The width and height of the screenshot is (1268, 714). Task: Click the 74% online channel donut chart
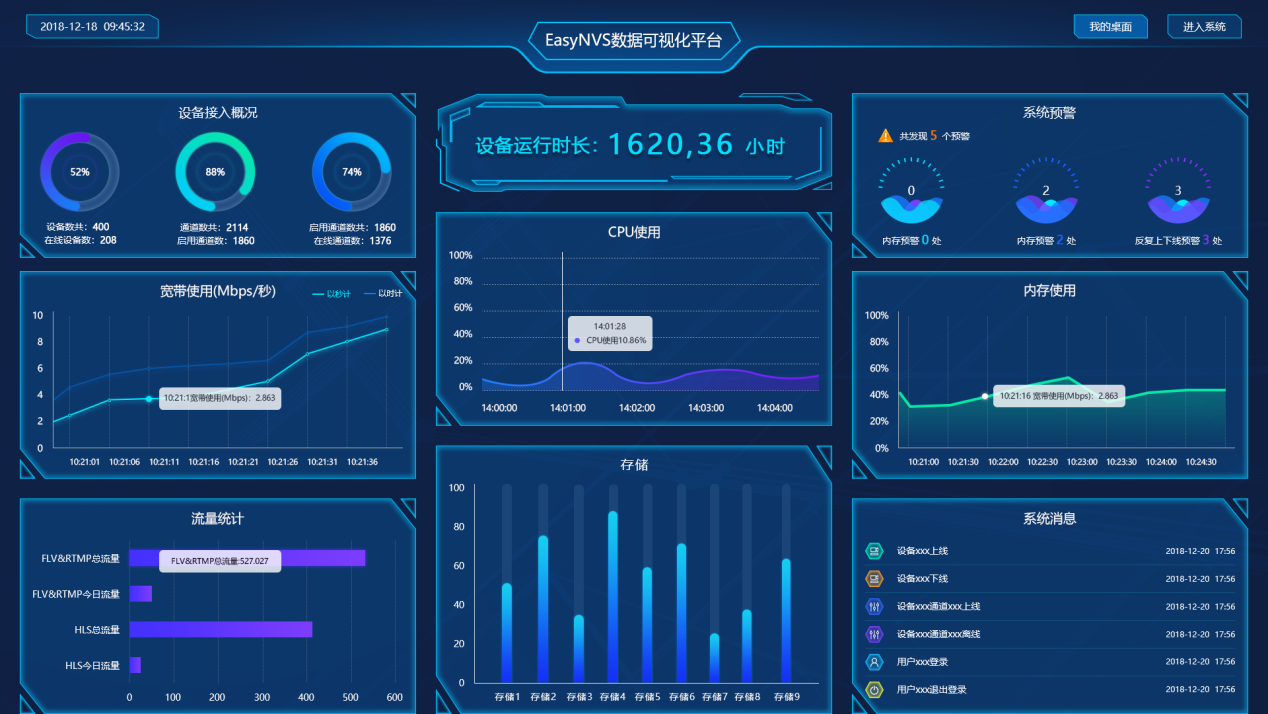(351, 172)
